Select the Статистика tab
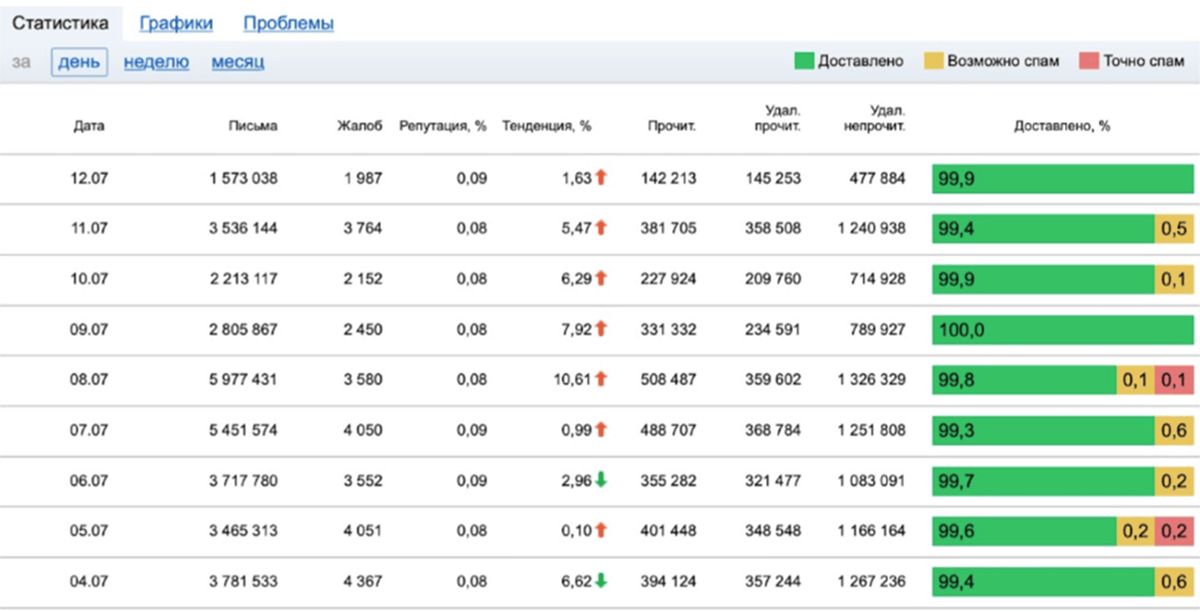1200x612 pixels. tap(61, 22)
